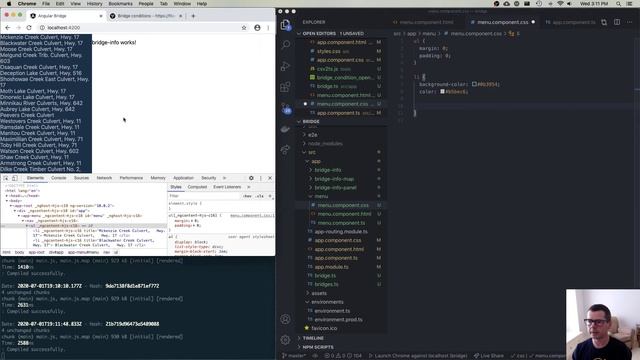Open the Chrome three-dot menu
This screenshot has width=640, height=360.
point(268,27)
